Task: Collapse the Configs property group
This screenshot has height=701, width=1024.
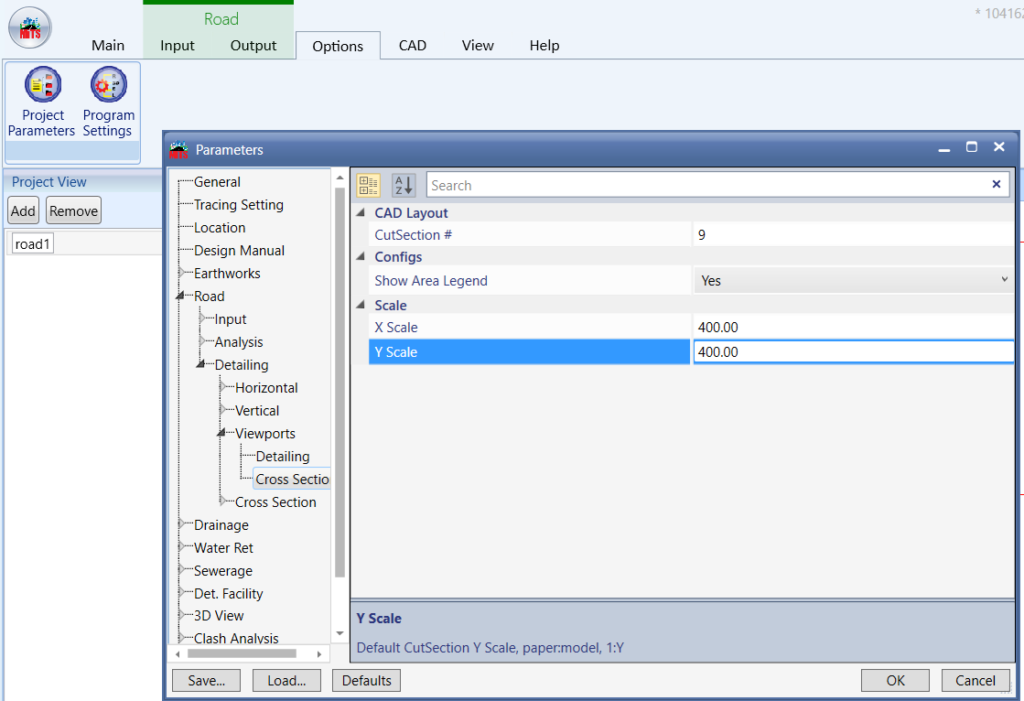Action: pos(360,257)
